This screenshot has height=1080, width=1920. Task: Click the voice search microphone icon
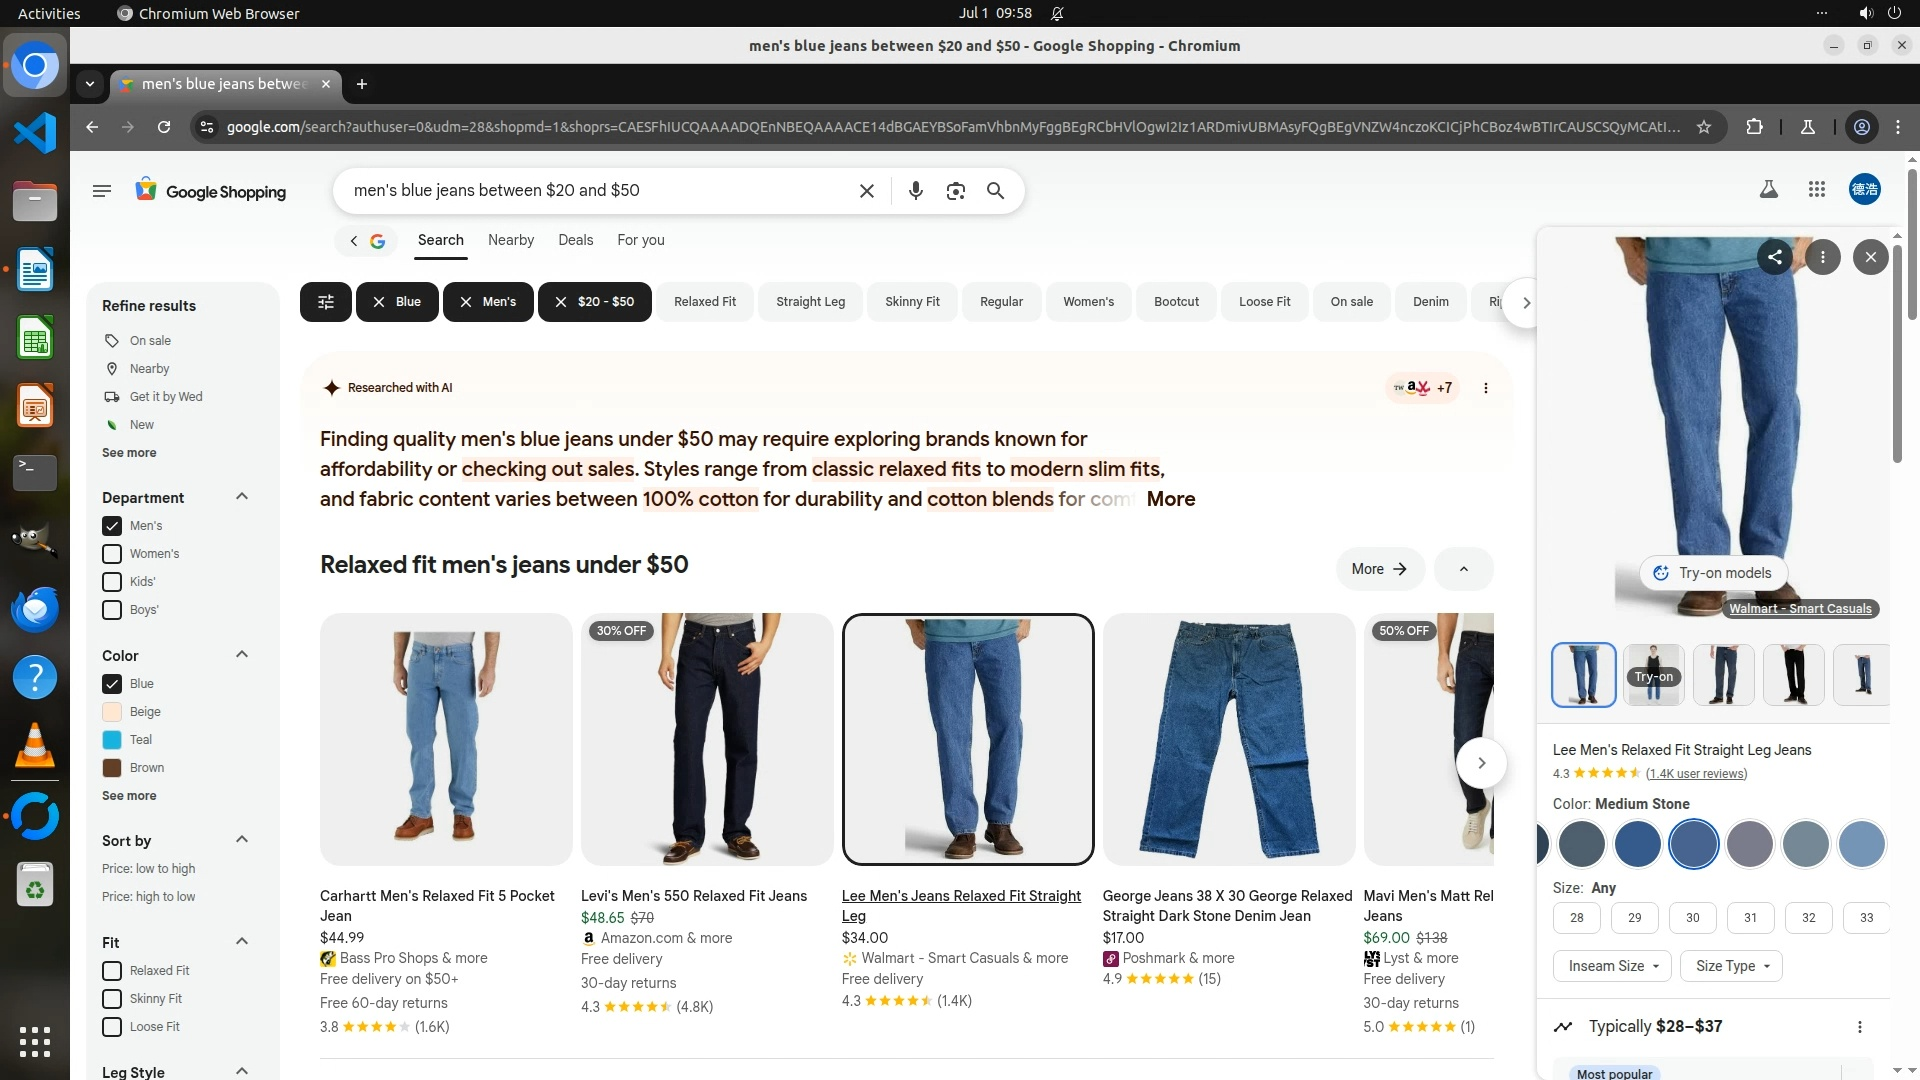click(915, 191)
